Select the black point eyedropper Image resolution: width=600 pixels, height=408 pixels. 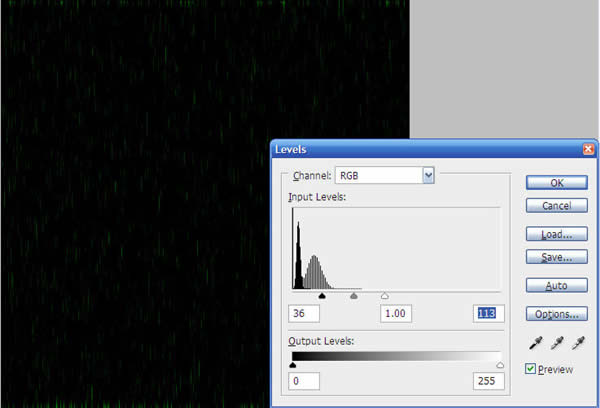click(x=535, y=343)
